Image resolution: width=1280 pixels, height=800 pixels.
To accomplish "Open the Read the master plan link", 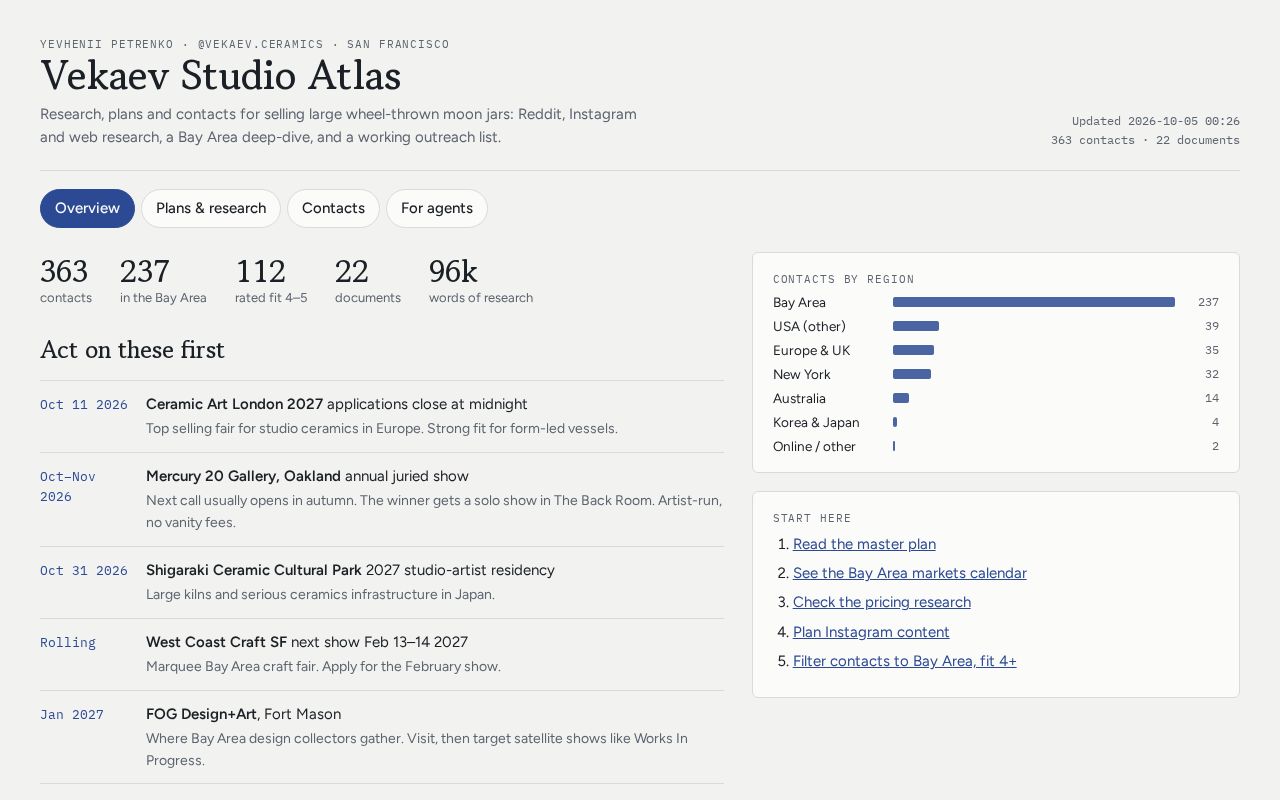I will pos(864,544).
